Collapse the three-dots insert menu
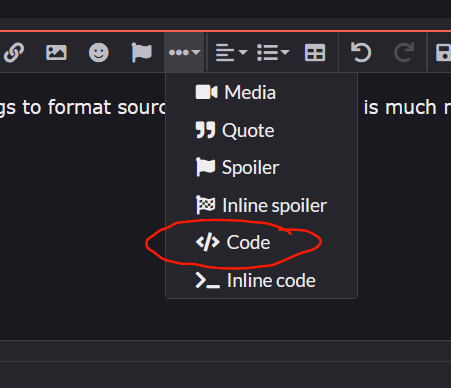This screenshot has width=451, height=388. 184,52
